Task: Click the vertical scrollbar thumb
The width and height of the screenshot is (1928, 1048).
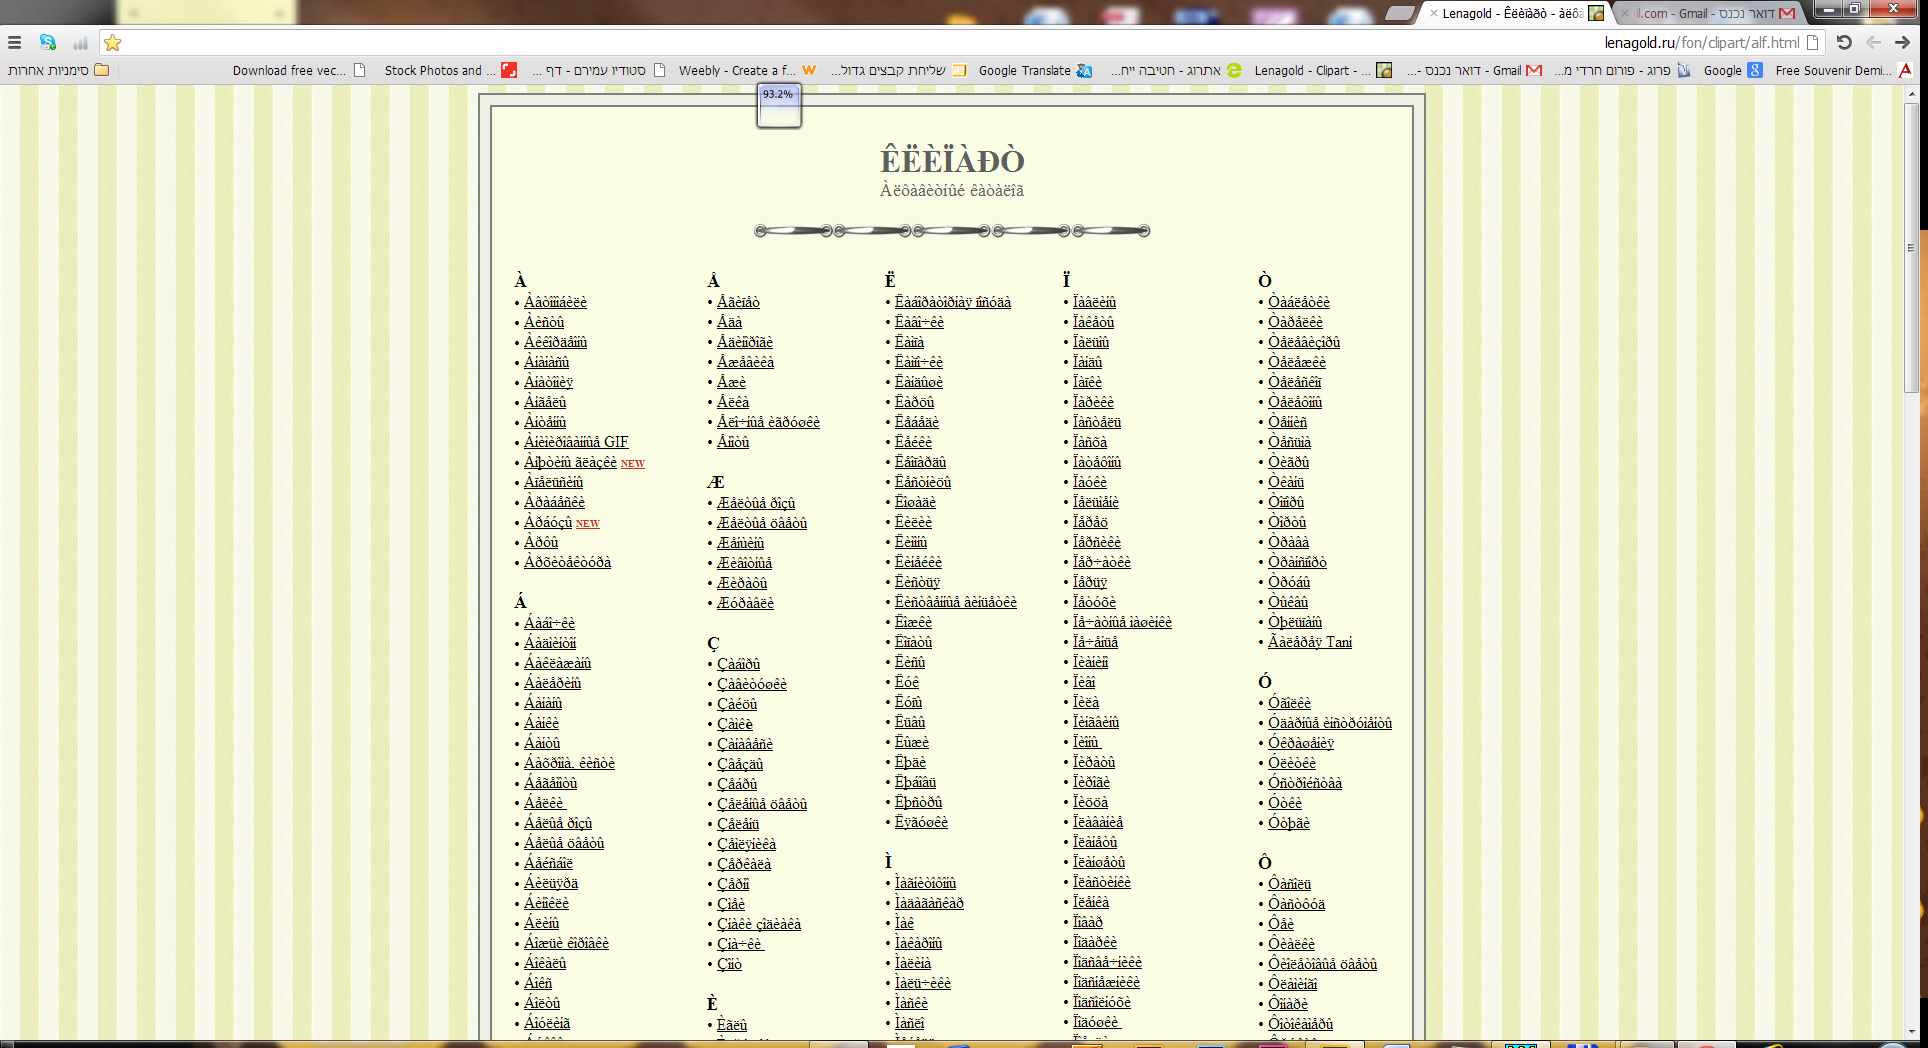Action: pos(1912,248)
